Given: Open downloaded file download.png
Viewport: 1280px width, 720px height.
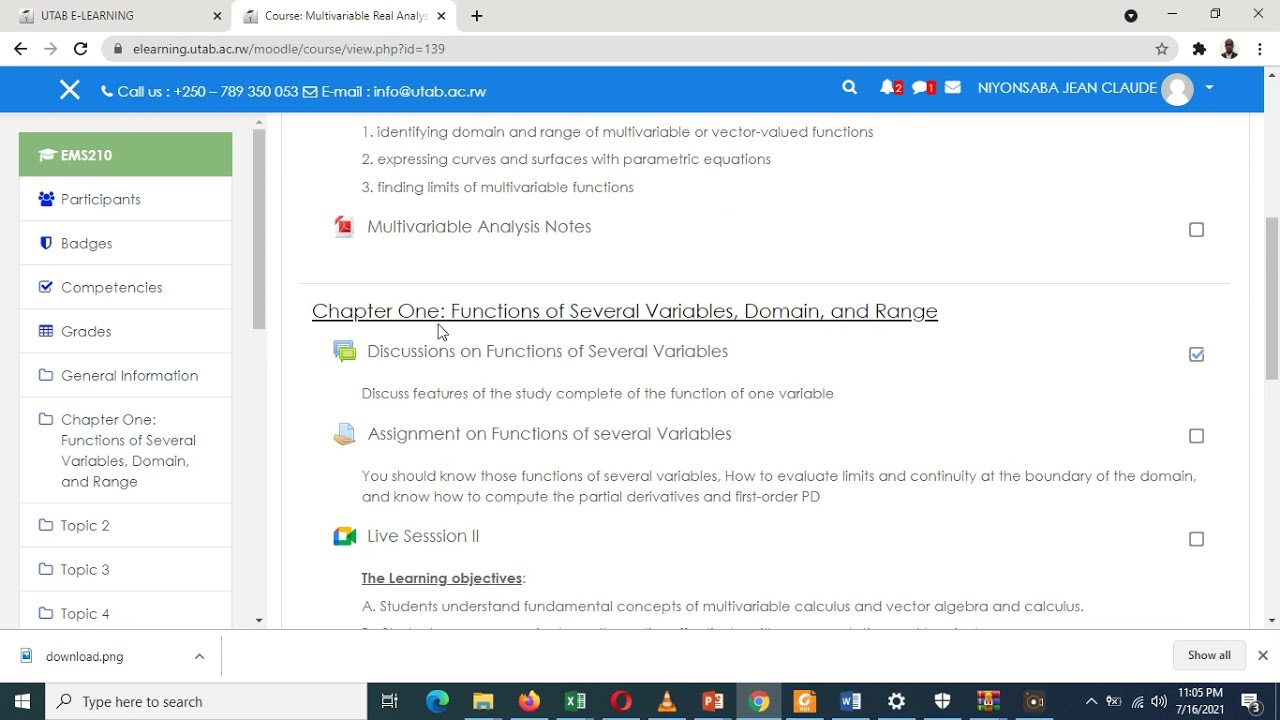Looking at the screenshot, I should (85, 656).
